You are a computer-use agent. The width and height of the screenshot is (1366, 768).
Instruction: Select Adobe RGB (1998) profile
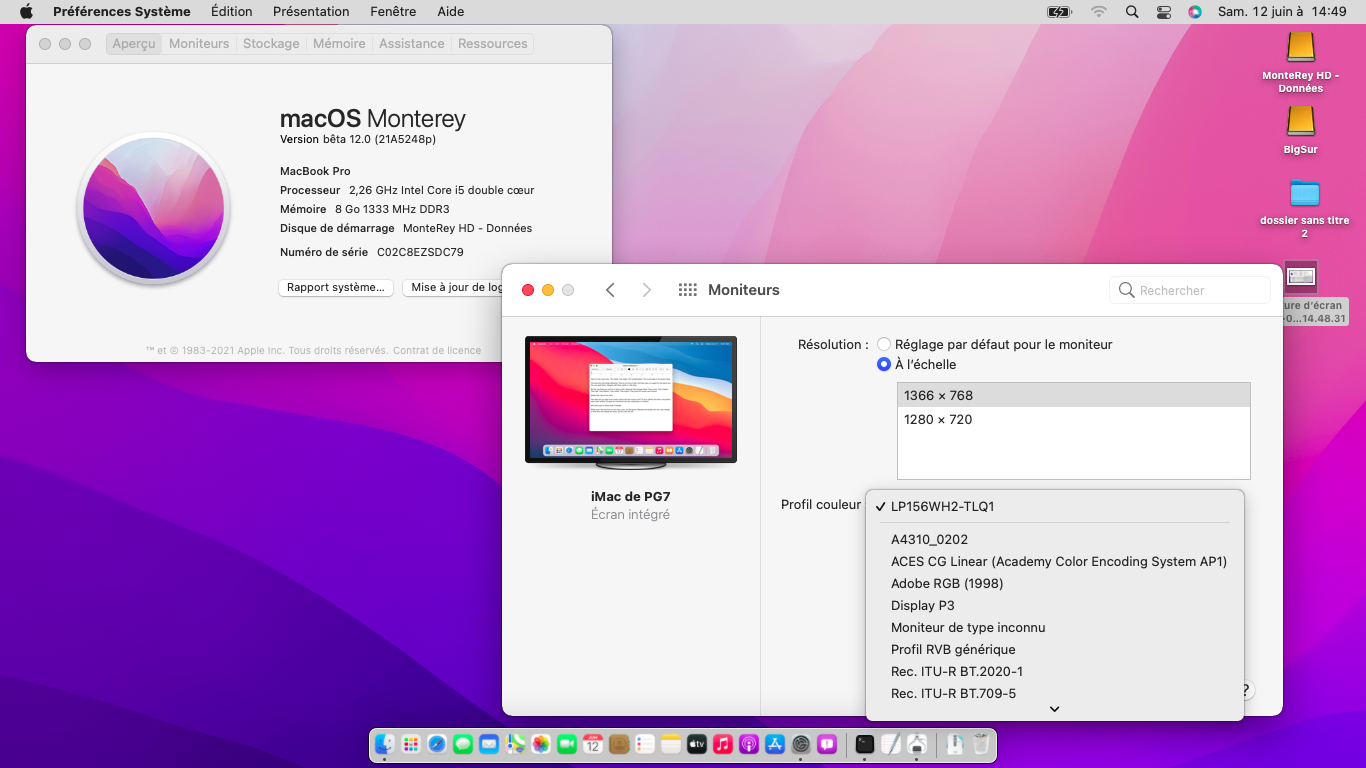tap(1055, 583)
